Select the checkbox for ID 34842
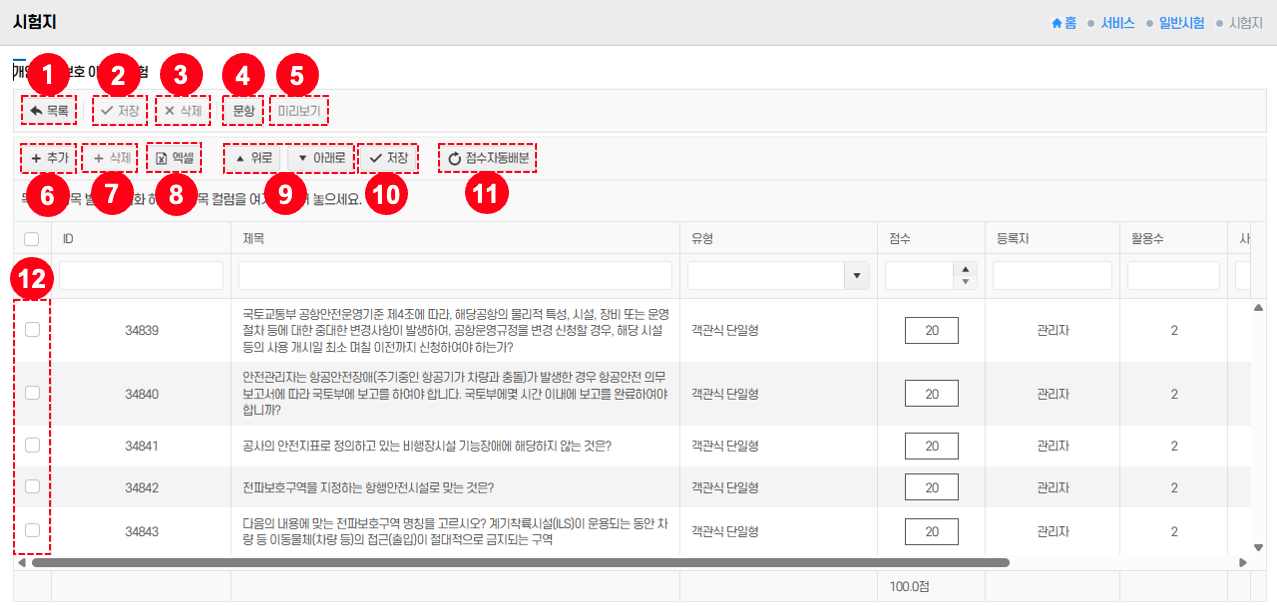The width and height of the screenshot is (1277, 606). click(32, 487)
